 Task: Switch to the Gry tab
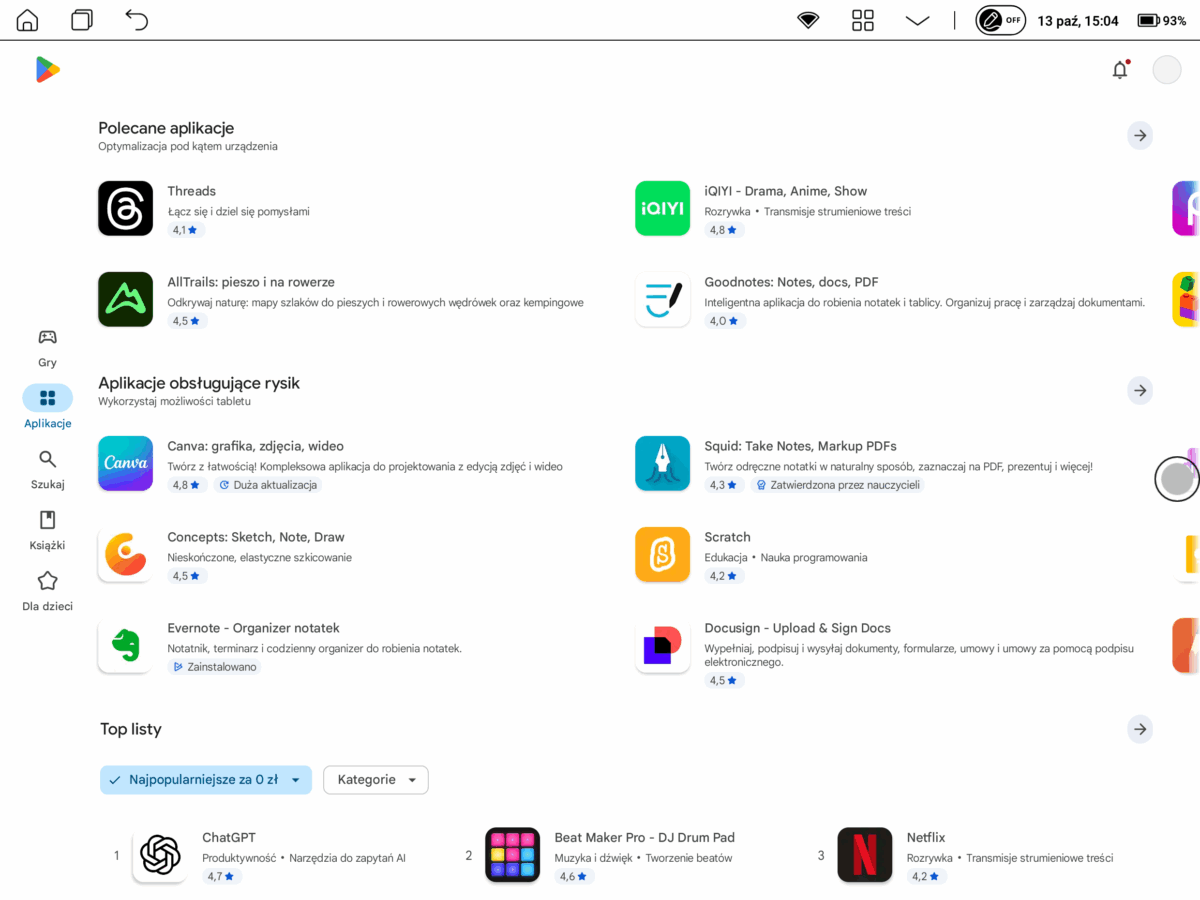(47, 347)
